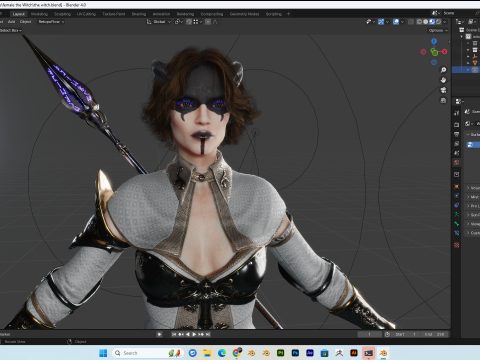Open Microsoft Edge from the taskbar
This screenshot has width=480, height=360.
tap(222, 353)
